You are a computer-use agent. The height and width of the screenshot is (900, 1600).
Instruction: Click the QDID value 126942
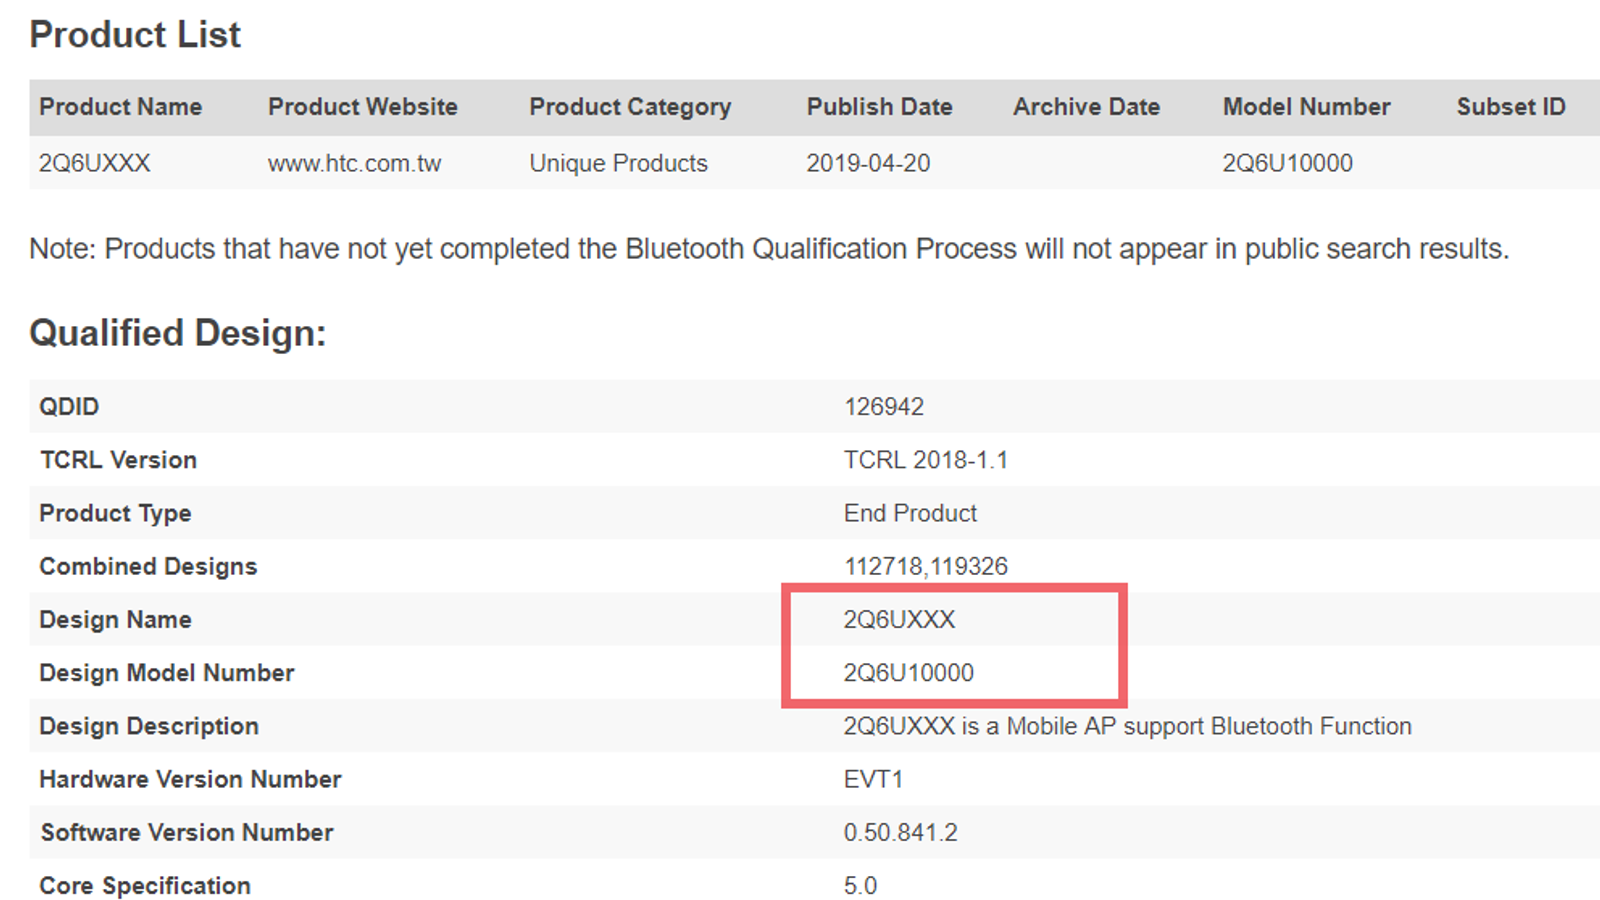884,407
